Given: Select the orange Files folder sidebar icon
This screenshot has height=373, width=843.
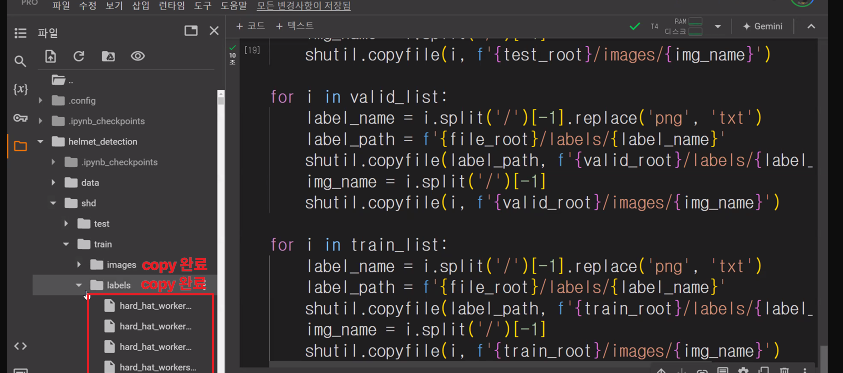Looking at the screenshot, I should [x=20, y=146].
